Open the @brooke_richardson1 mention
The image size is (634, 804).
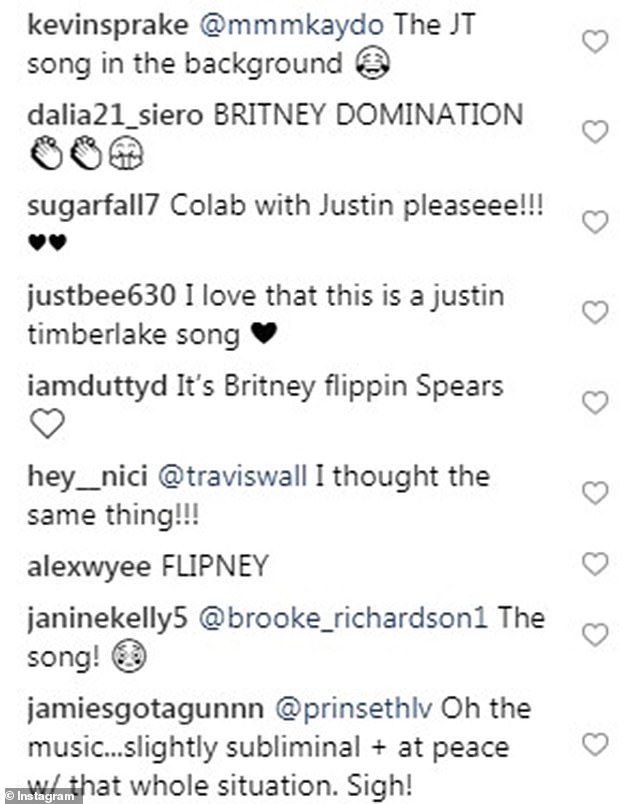(x=343, y=618)
